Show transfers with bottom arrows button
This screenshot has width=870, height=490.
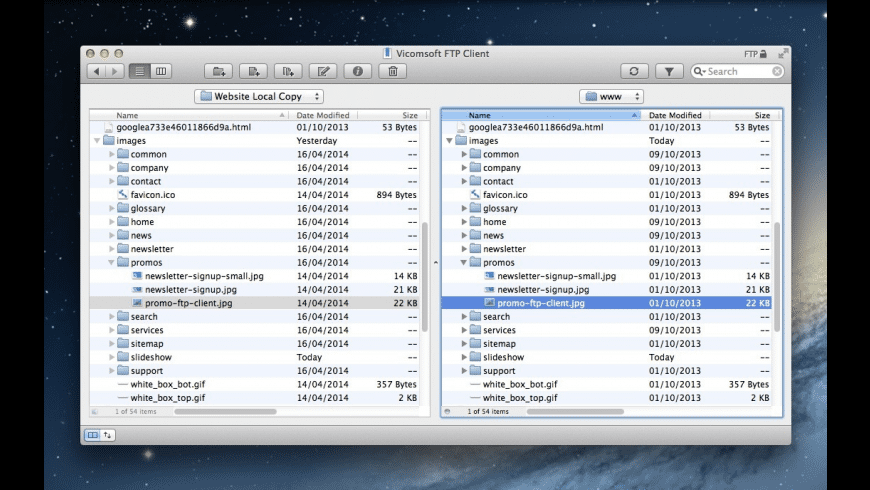[x=108, y=435]
